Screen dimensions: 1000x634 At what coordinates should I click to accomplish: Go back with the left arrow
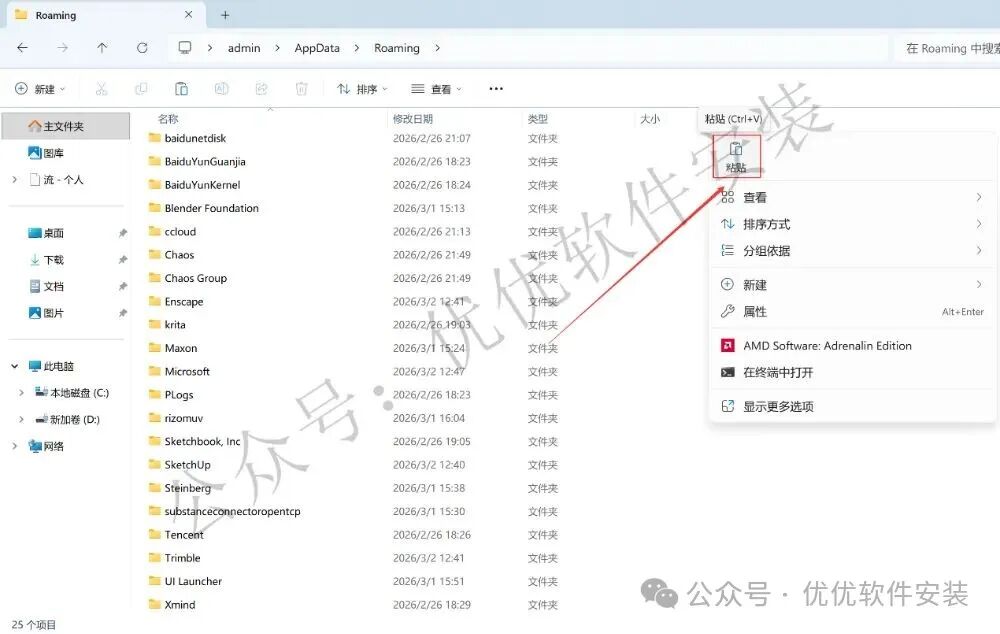coord(22,48)
